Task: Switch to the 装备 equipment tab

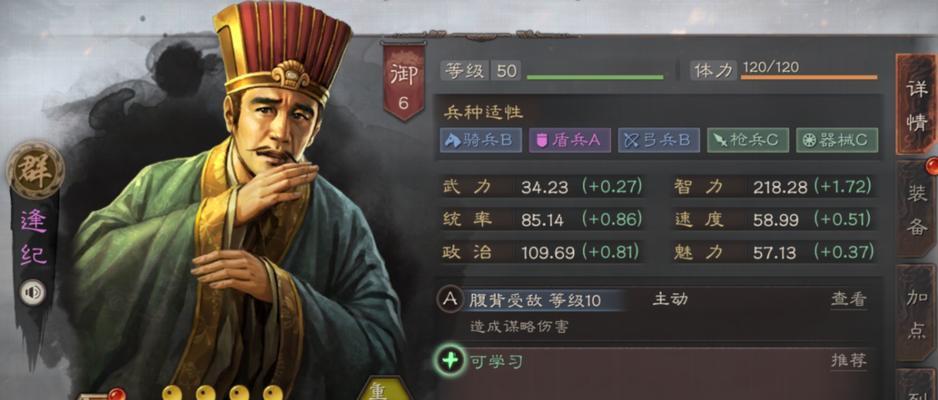Action: (x=916, y=209)
